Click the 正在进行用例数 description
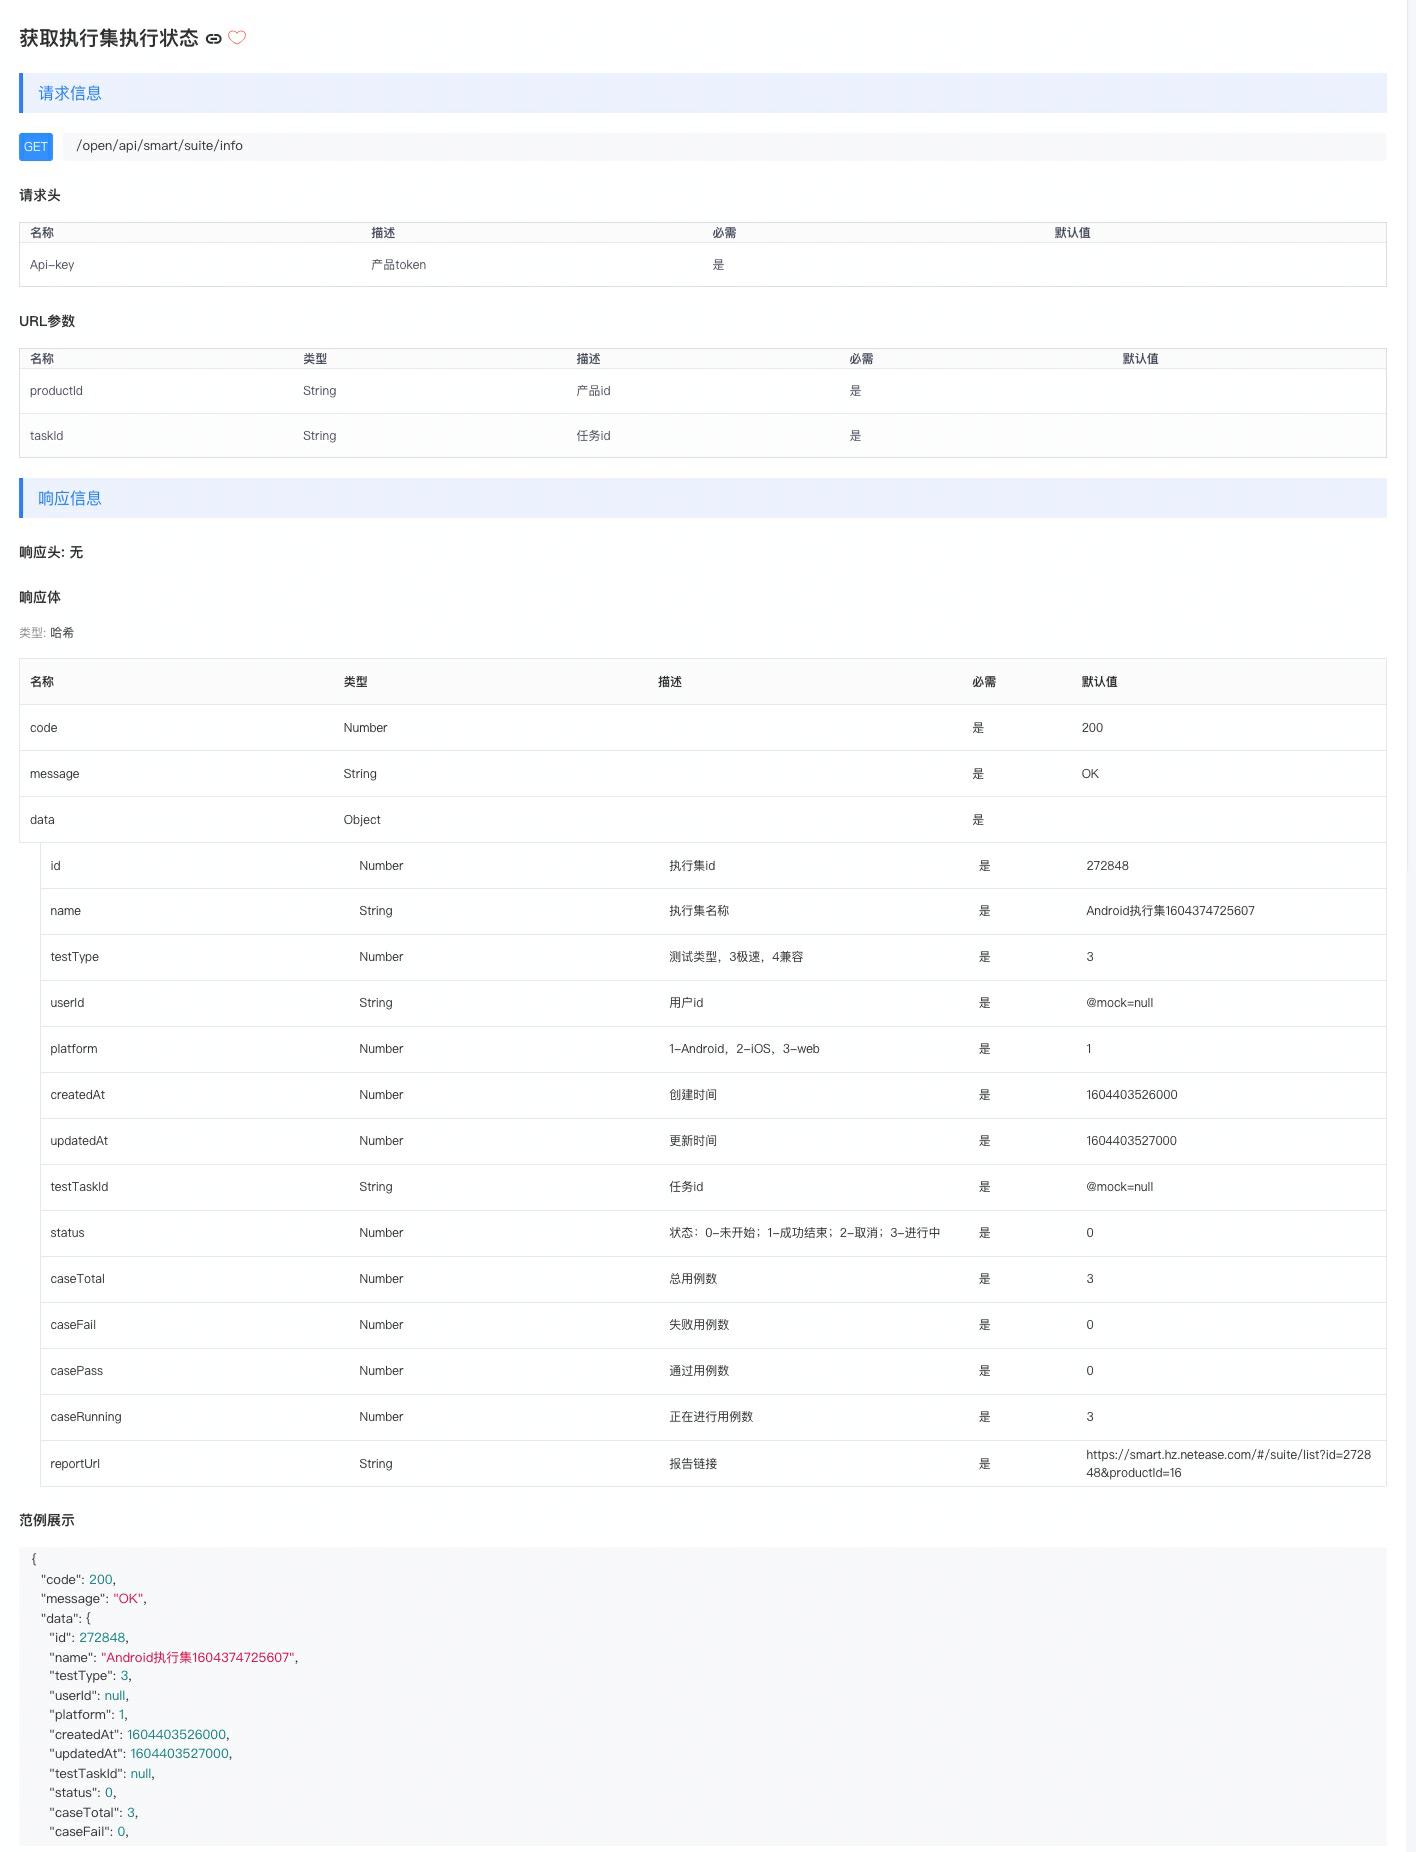Viewport: 1416px width, 1852px height. point(711,1417)
